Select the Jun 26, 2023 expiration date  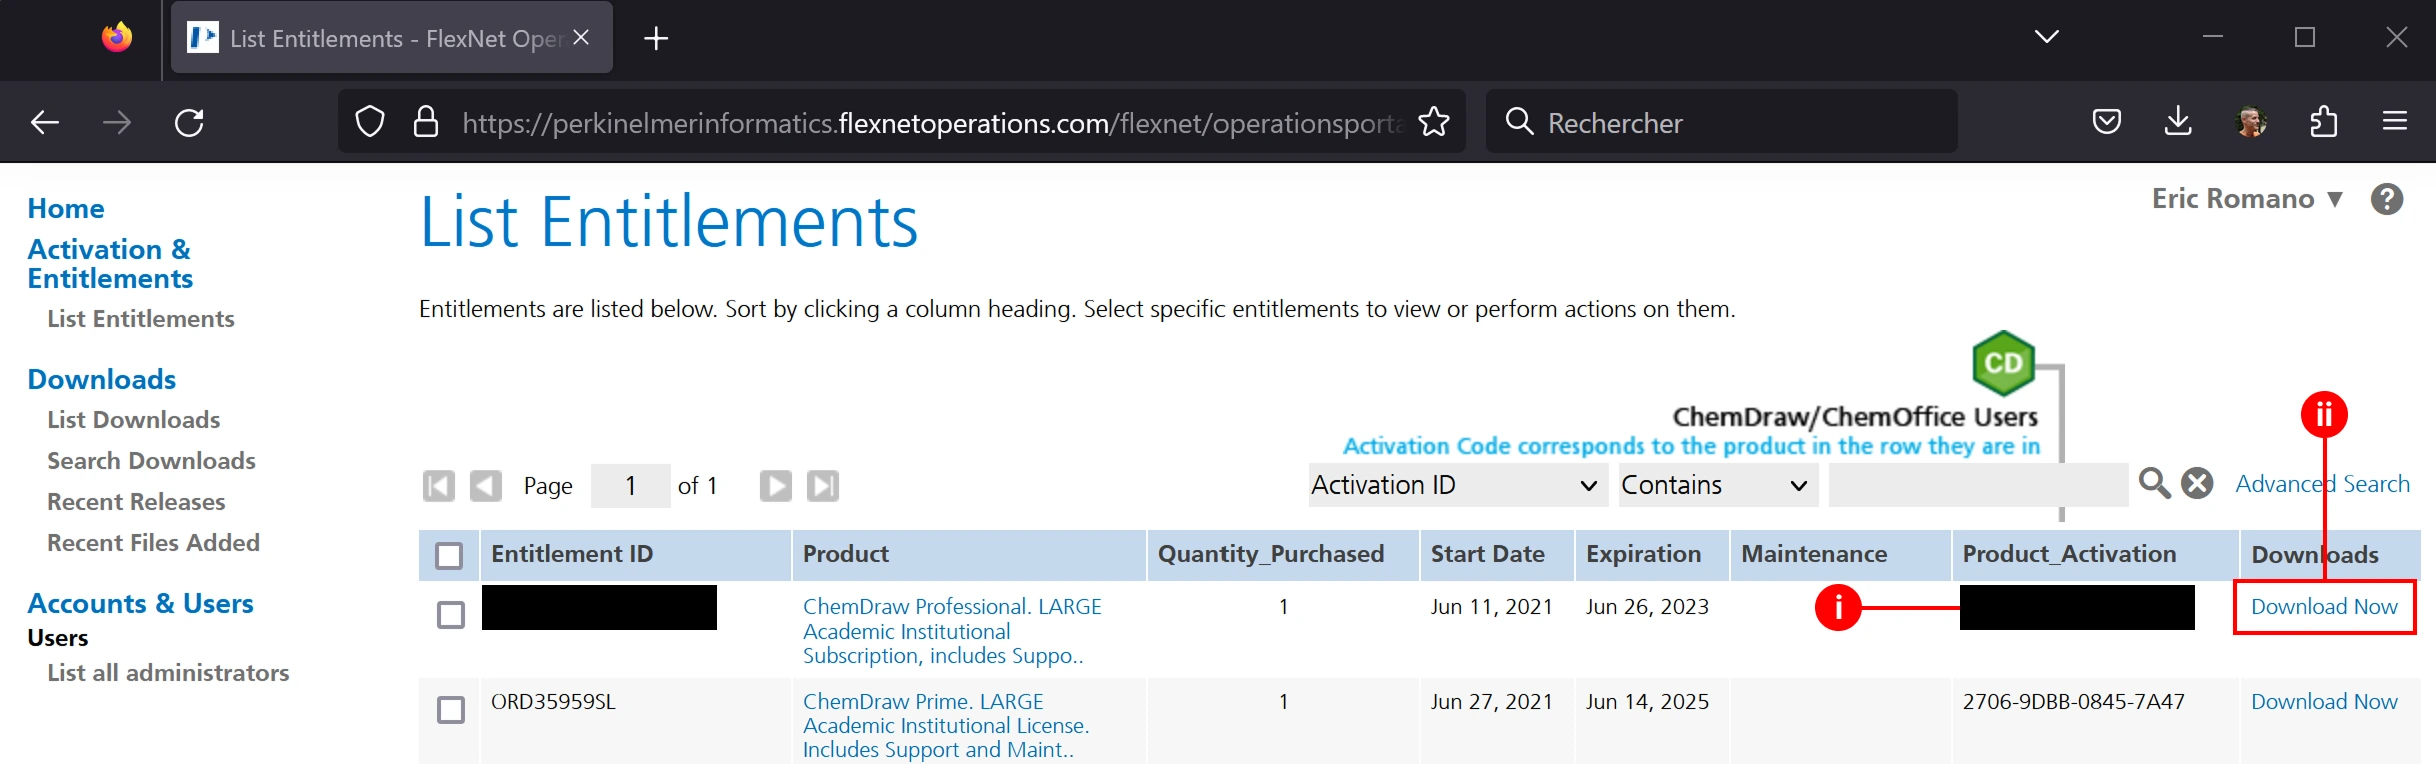tap(1647, 607)
